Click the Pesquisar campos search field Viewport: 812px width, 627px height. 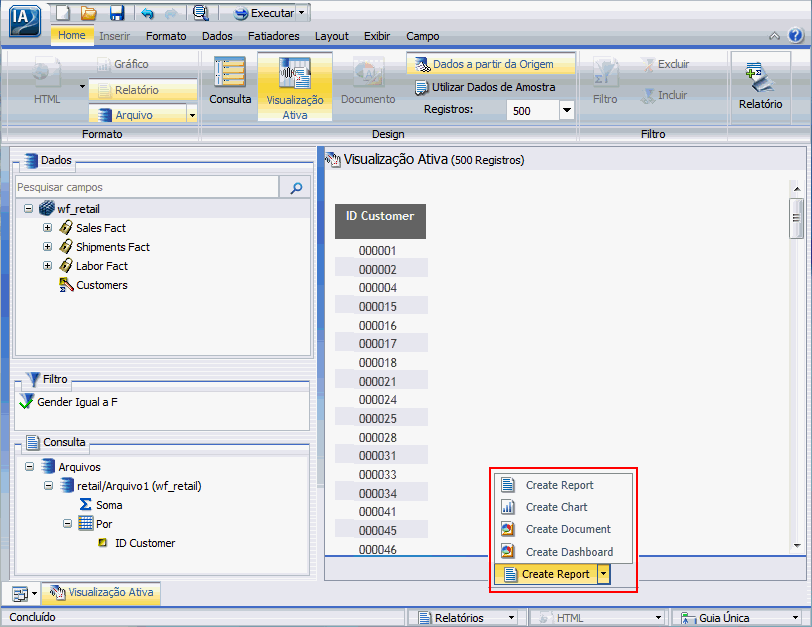click(x=147, y=187)
